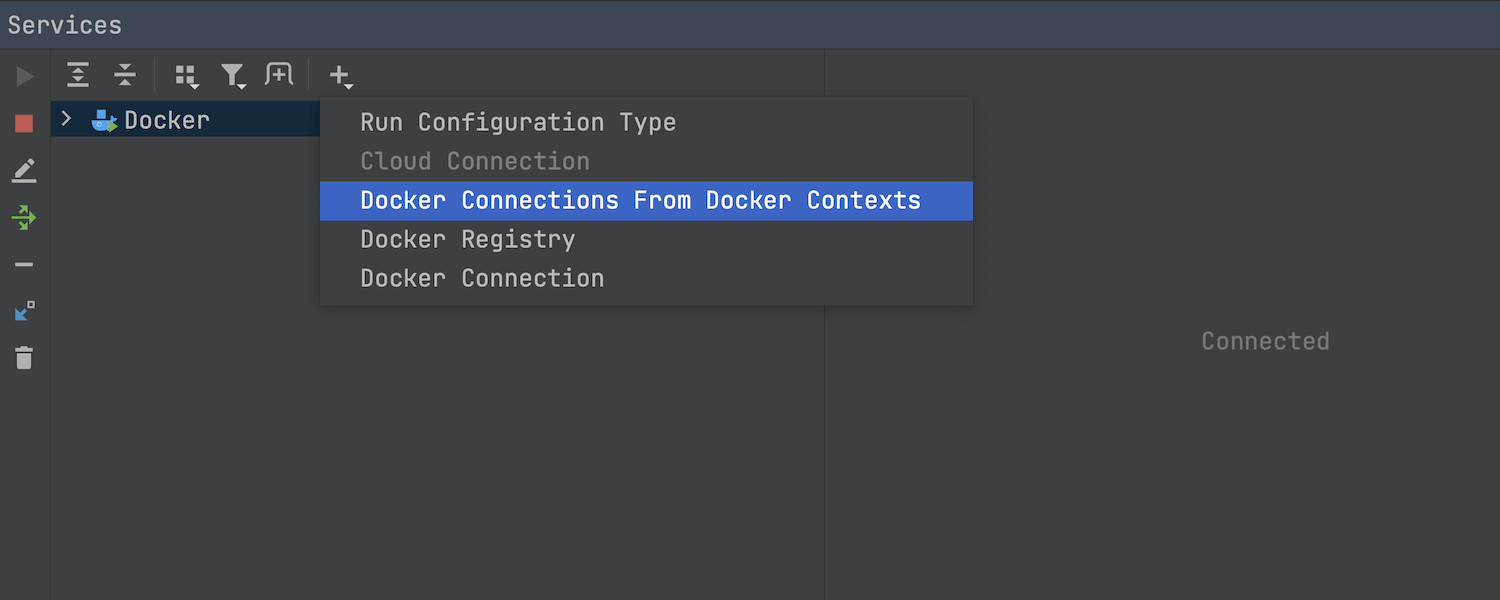Click the blue diagonal arrows icon
The image size is (1500, 600).
[24, 311]
